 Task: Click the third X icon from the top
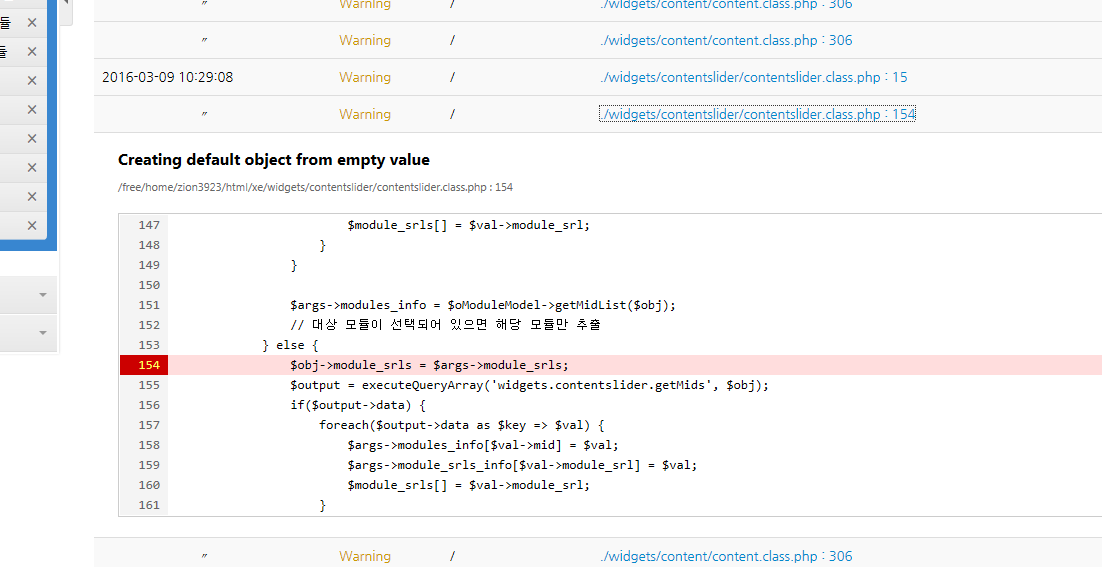point(32,80)
